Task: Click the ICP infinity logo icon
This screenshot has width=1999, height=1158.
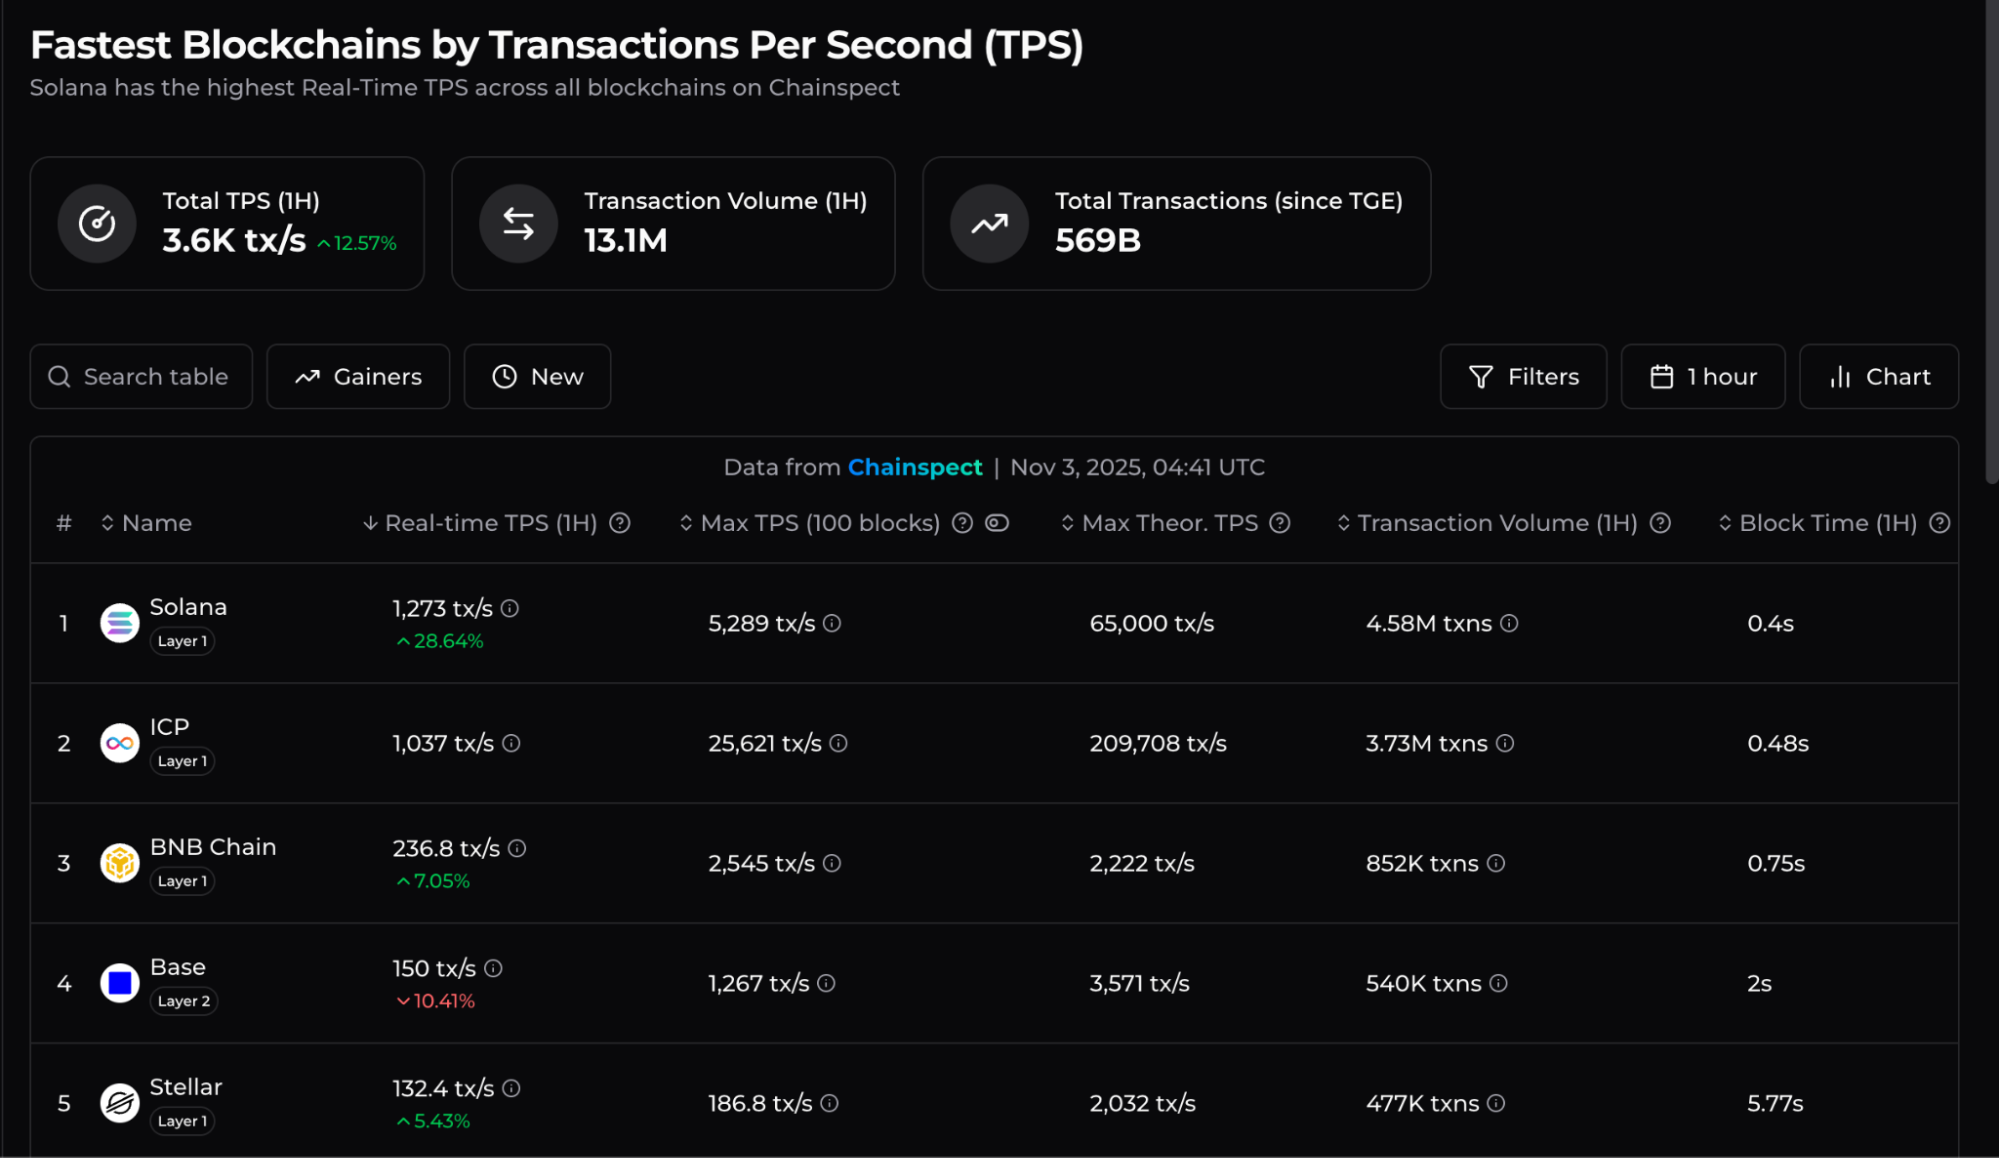Action: pyautogui.click(x=119, y=743)
